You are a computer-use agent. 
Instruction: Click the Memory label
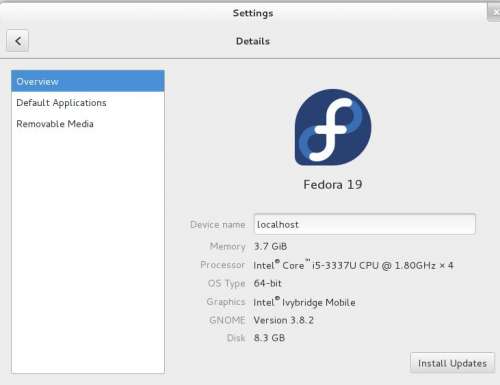[x=228, y=246]
